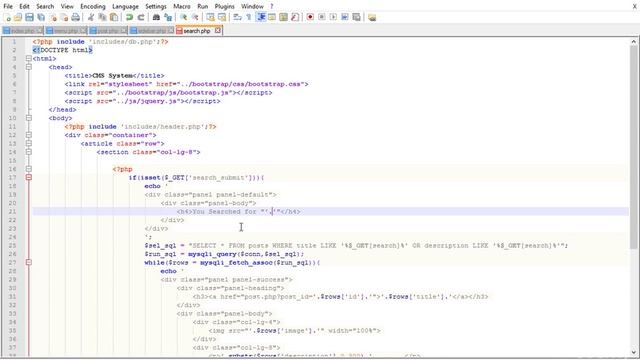The height and width of the screenshot is (360, 640).
Task: Open the Function List icon
Action: pos(295,17)
